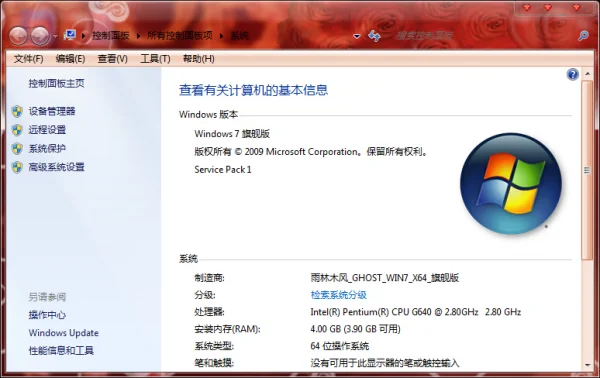This screenshot has width=600, height=378.
Task: Click the 查看有关计算机的基本信息 heading
Action: point(254,90)
